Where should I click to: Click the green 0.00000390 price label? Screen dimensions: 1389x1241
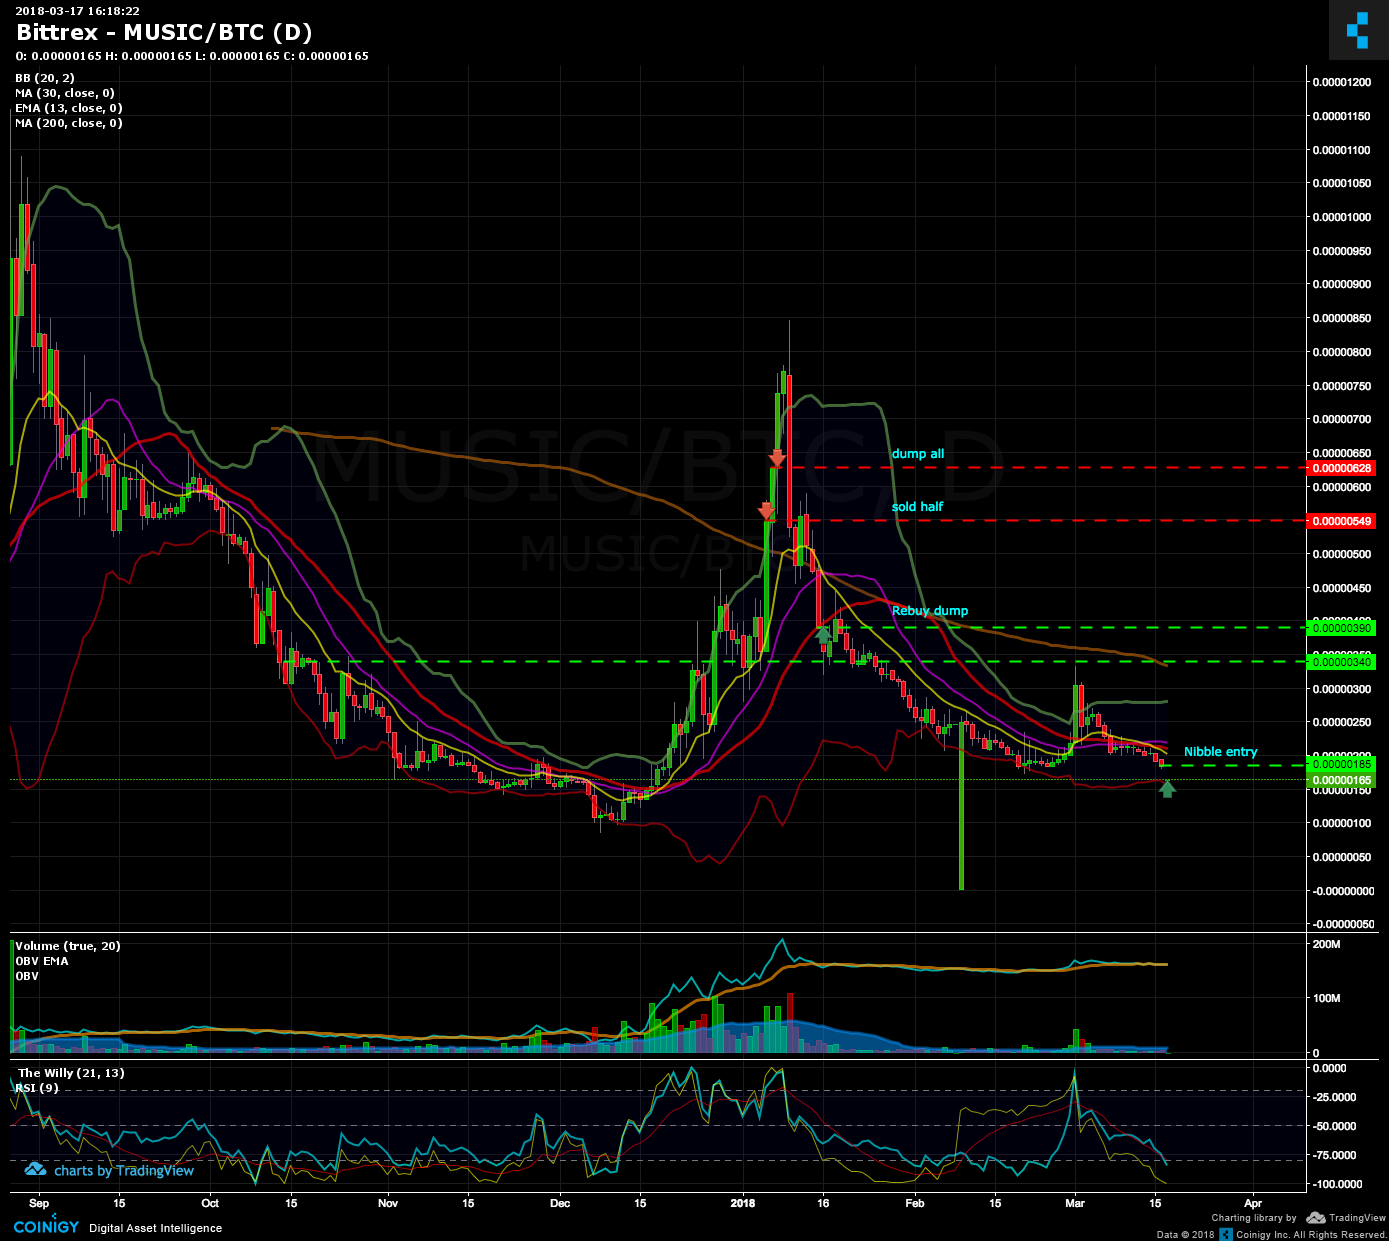1342,628
